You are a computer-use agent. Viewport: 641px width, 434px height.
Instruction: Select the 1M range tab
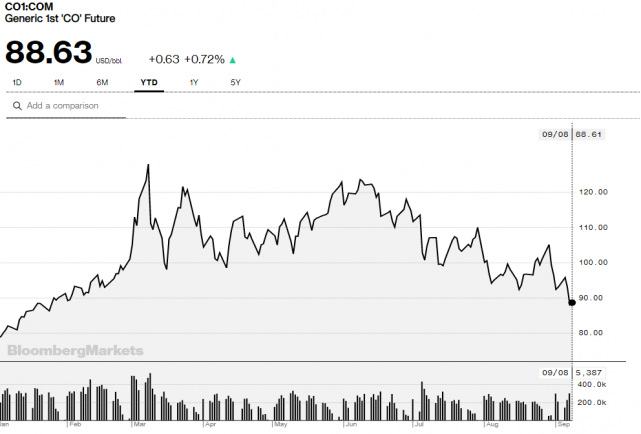(59, 81)
